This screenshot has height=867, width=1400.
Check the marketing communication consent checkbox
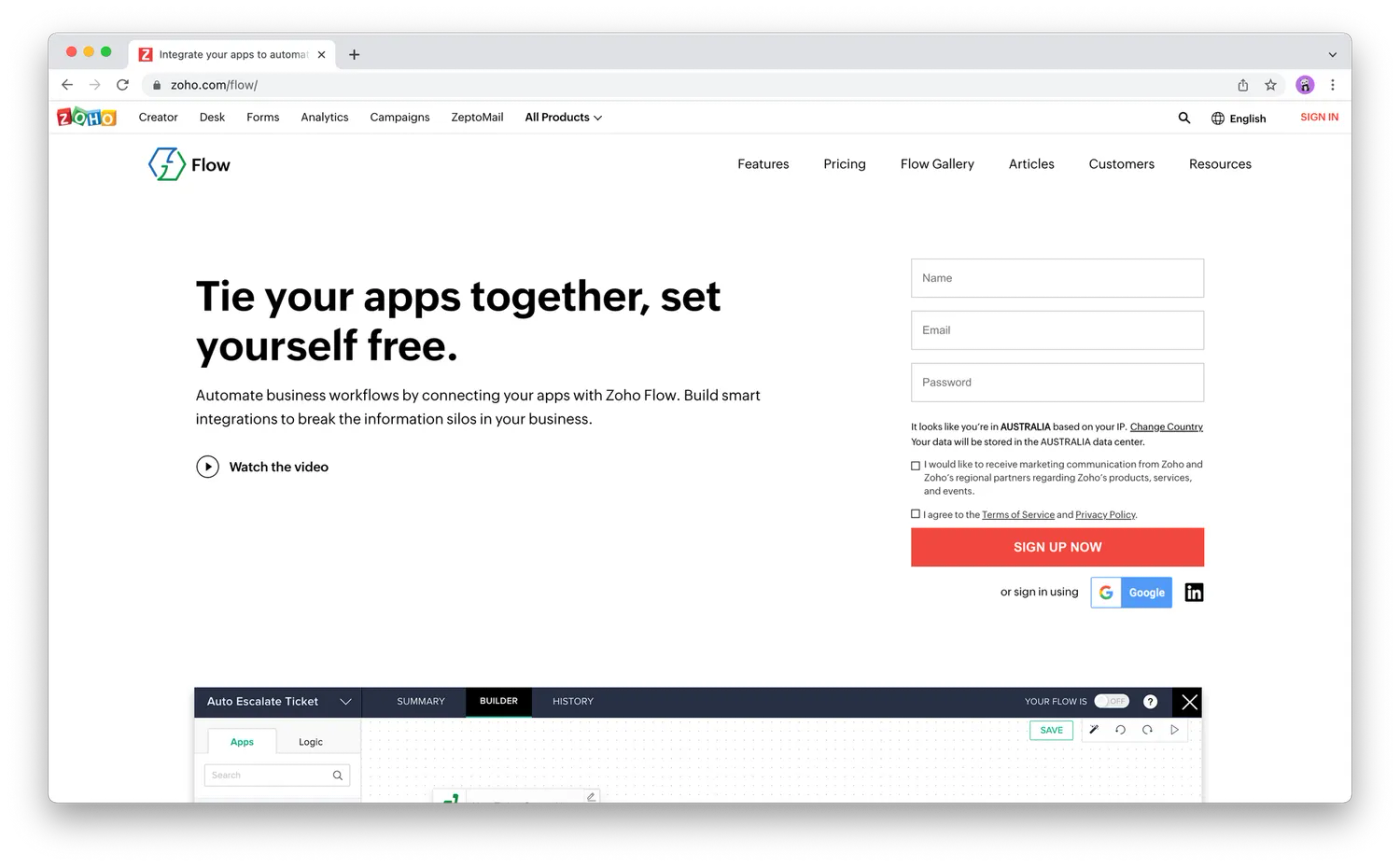tap(915, 465)
